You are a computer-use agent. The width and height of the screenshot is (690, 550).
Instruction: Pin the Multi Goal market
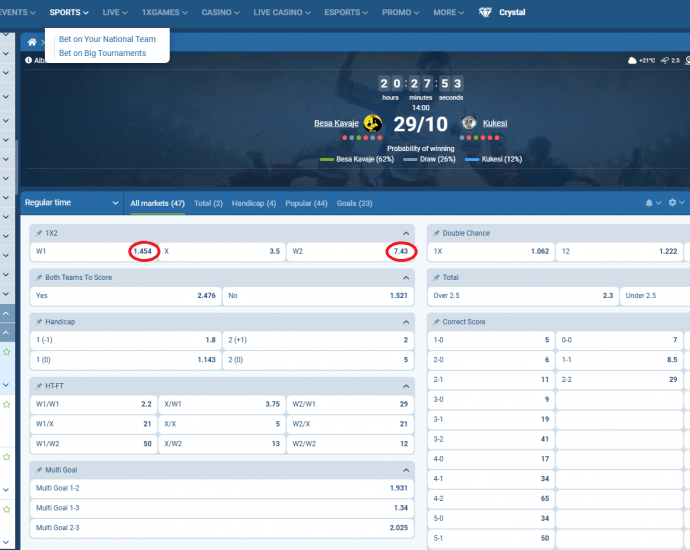[39, 470]
